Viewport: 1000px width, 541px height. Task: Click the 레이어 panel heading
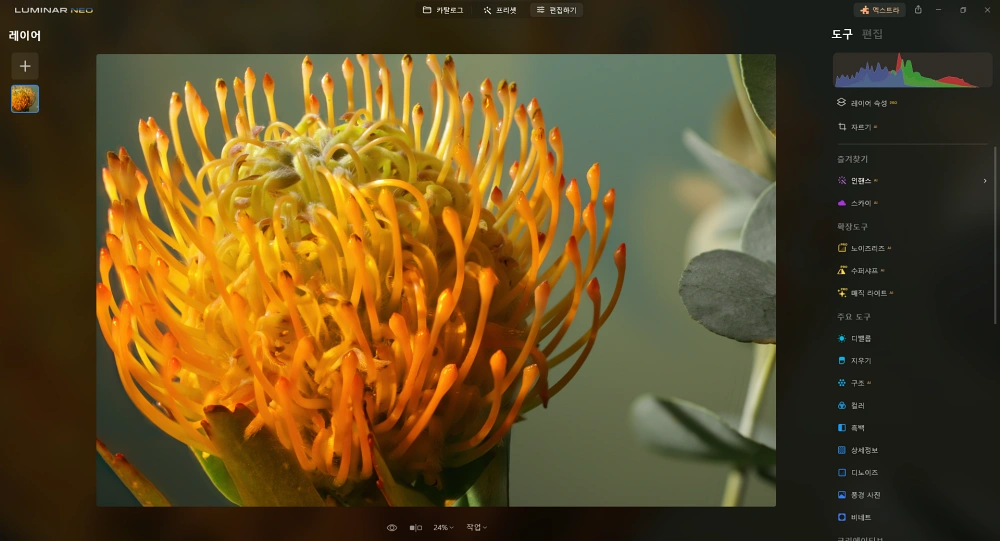point(24,36)
